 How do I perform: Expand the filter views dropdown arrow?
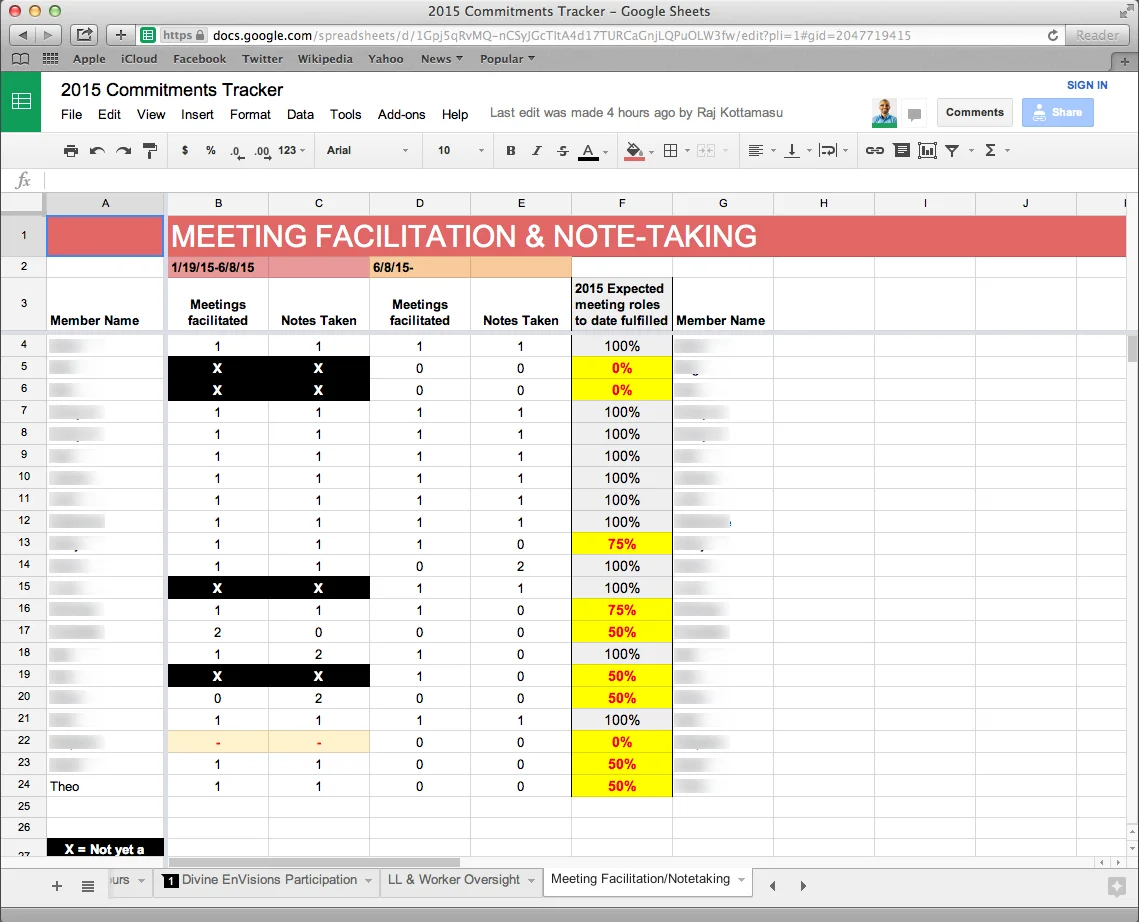(x=971, y=150)
